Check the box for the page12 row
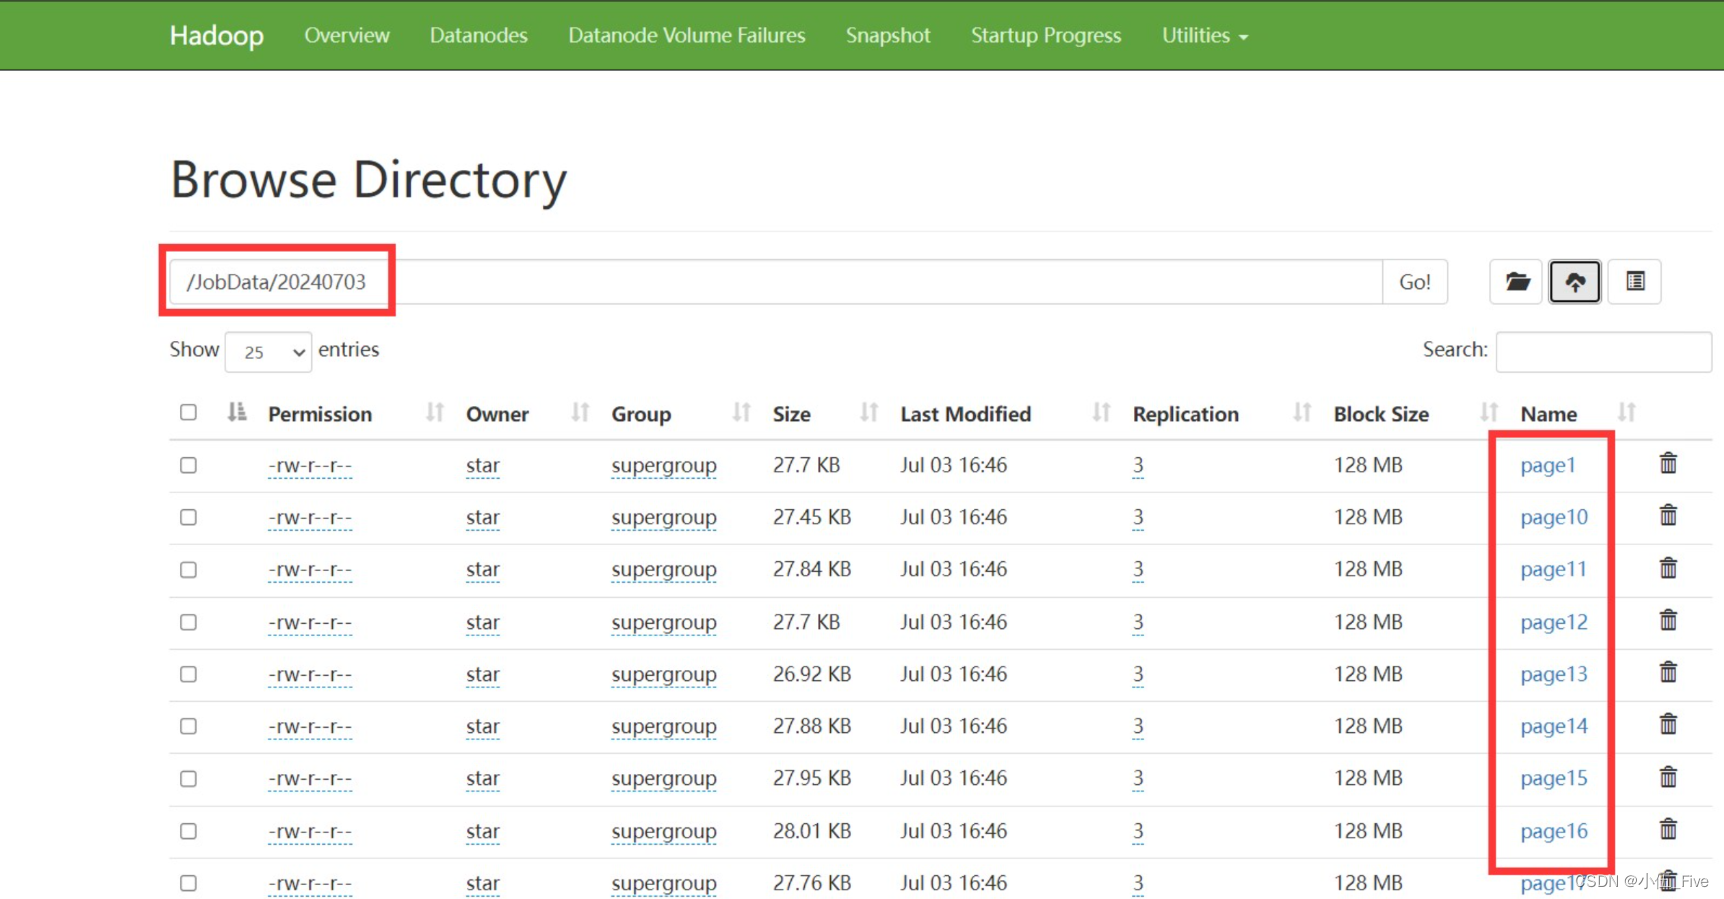The image size is (1724, 899). click(188, 622)
